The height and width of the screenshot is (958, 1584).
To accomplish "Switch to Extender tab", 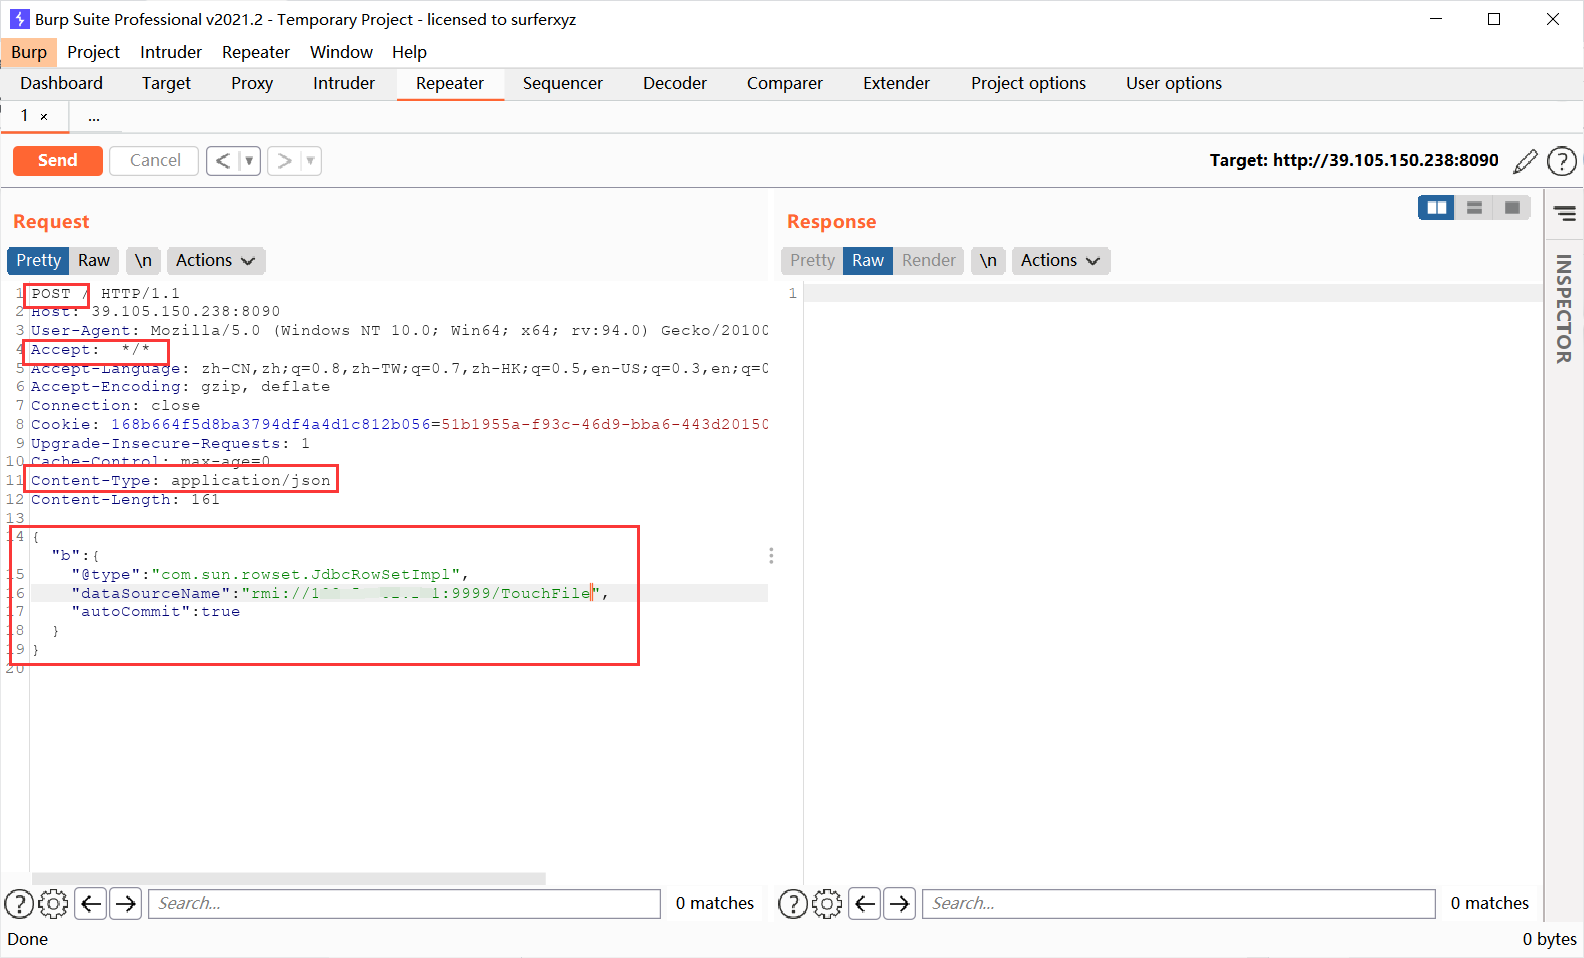I will [x=897, y=84].
